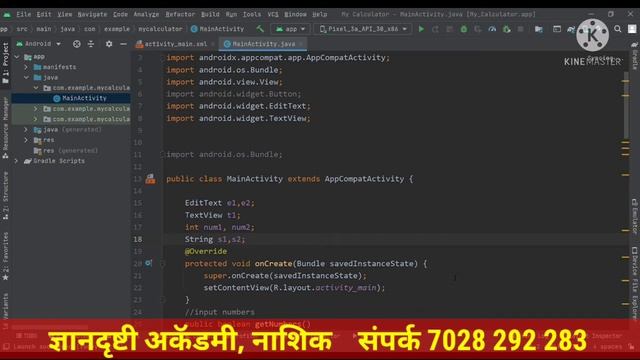
Task: Click the Collapse All icon in Project panel
Action: [91, 44]
